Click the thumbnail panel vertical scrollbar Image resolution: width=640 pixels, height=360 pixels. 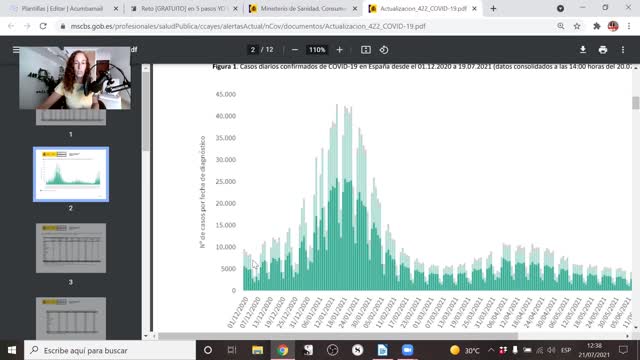146,110
